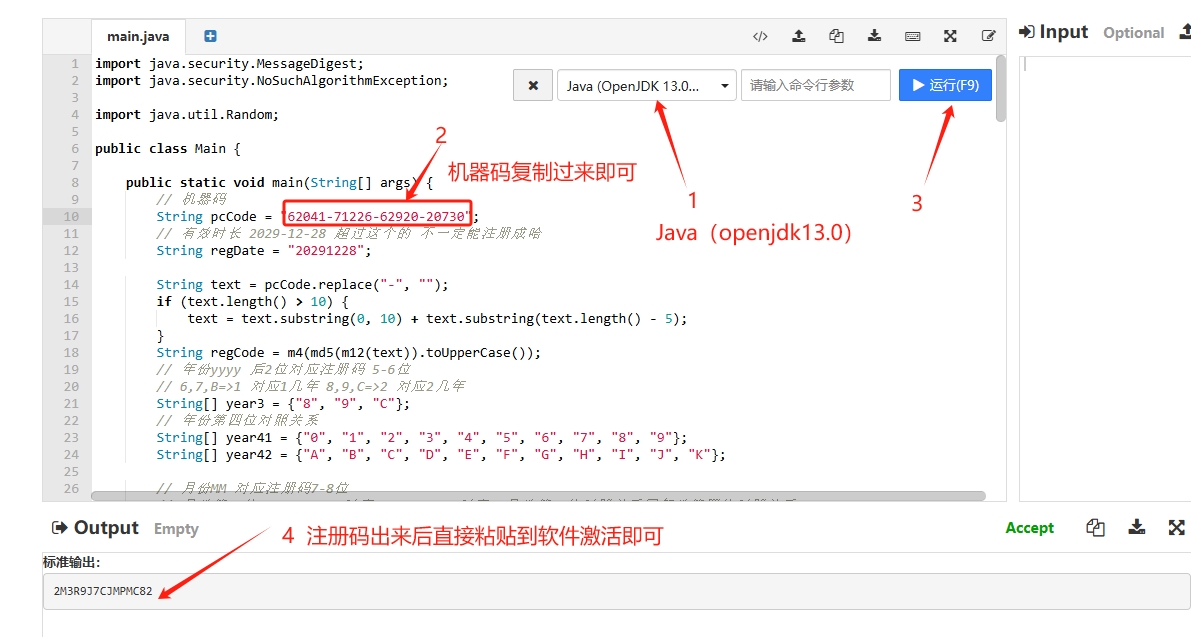Close the run options bar with X
This screenshot has width=1191, height=637.
(533, 86)
